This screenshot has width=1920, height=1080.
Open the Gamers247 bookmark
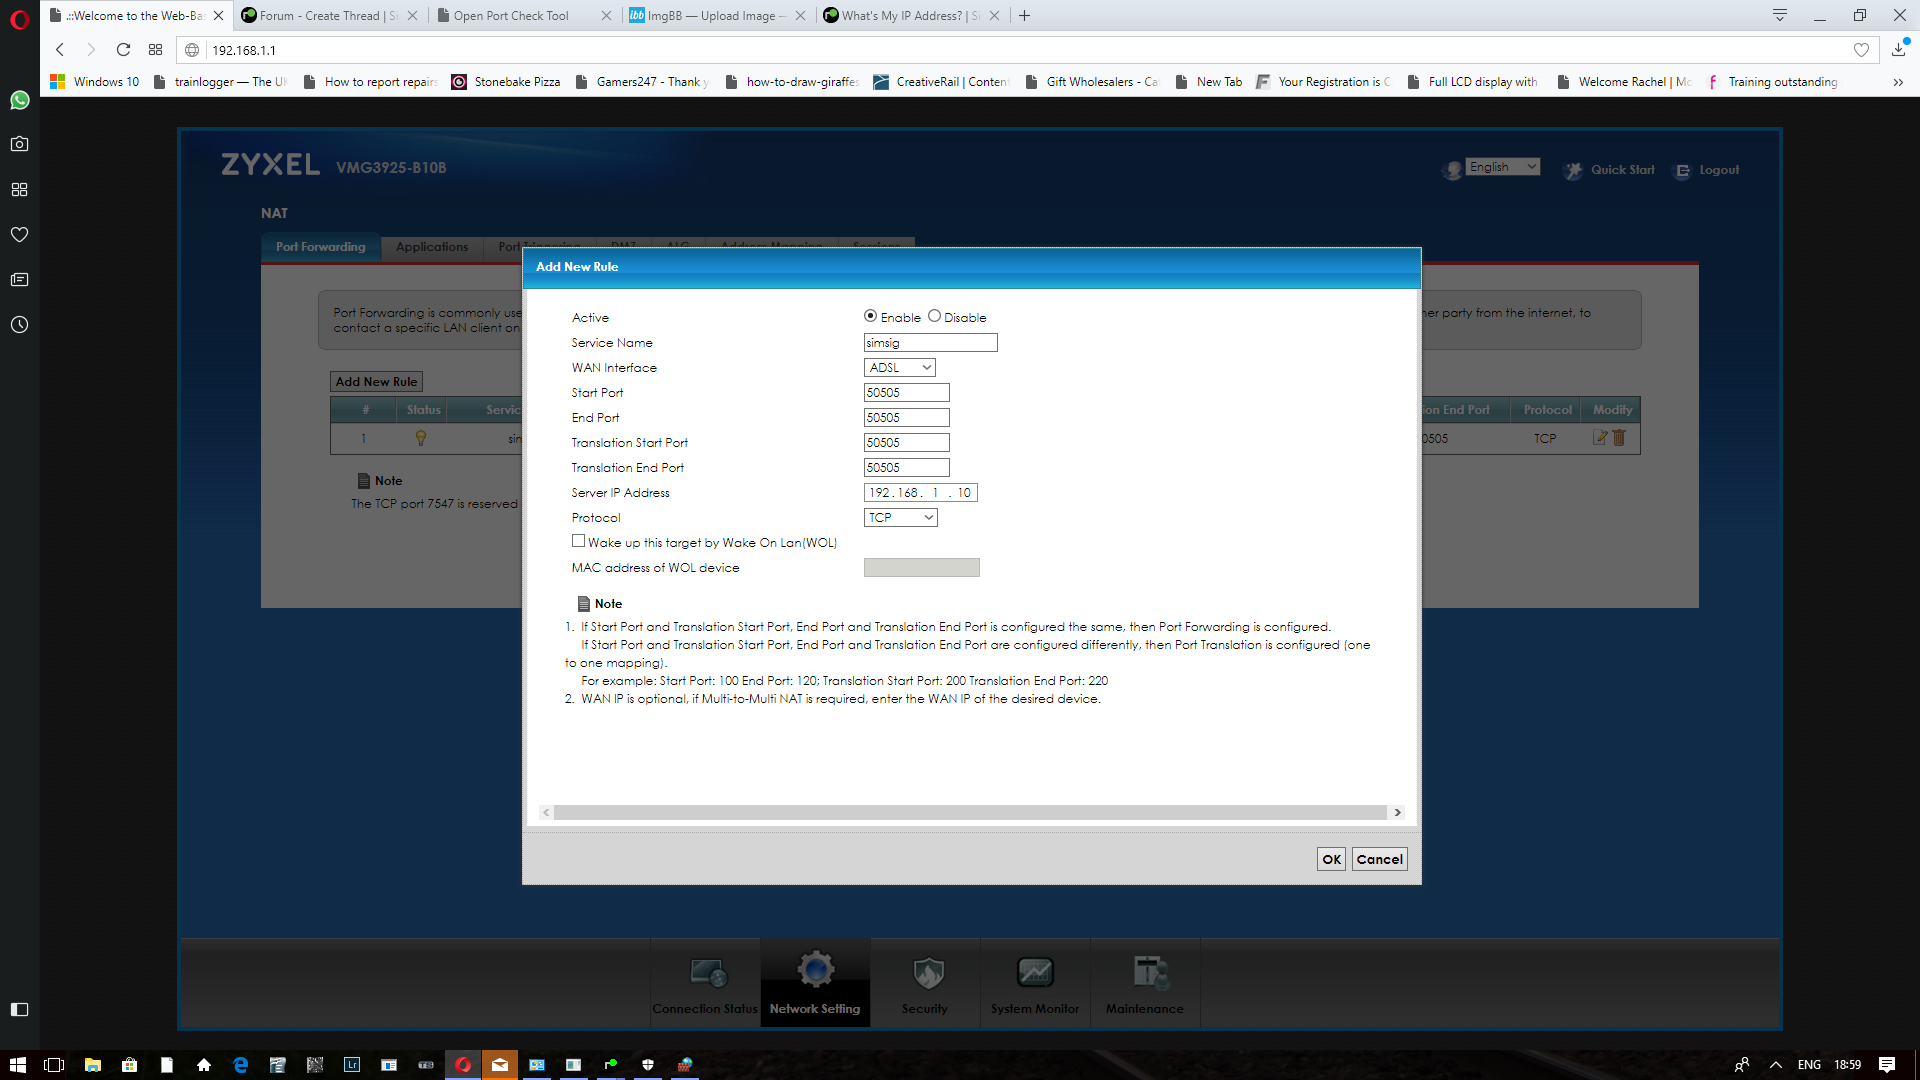(x=643, y=82)
